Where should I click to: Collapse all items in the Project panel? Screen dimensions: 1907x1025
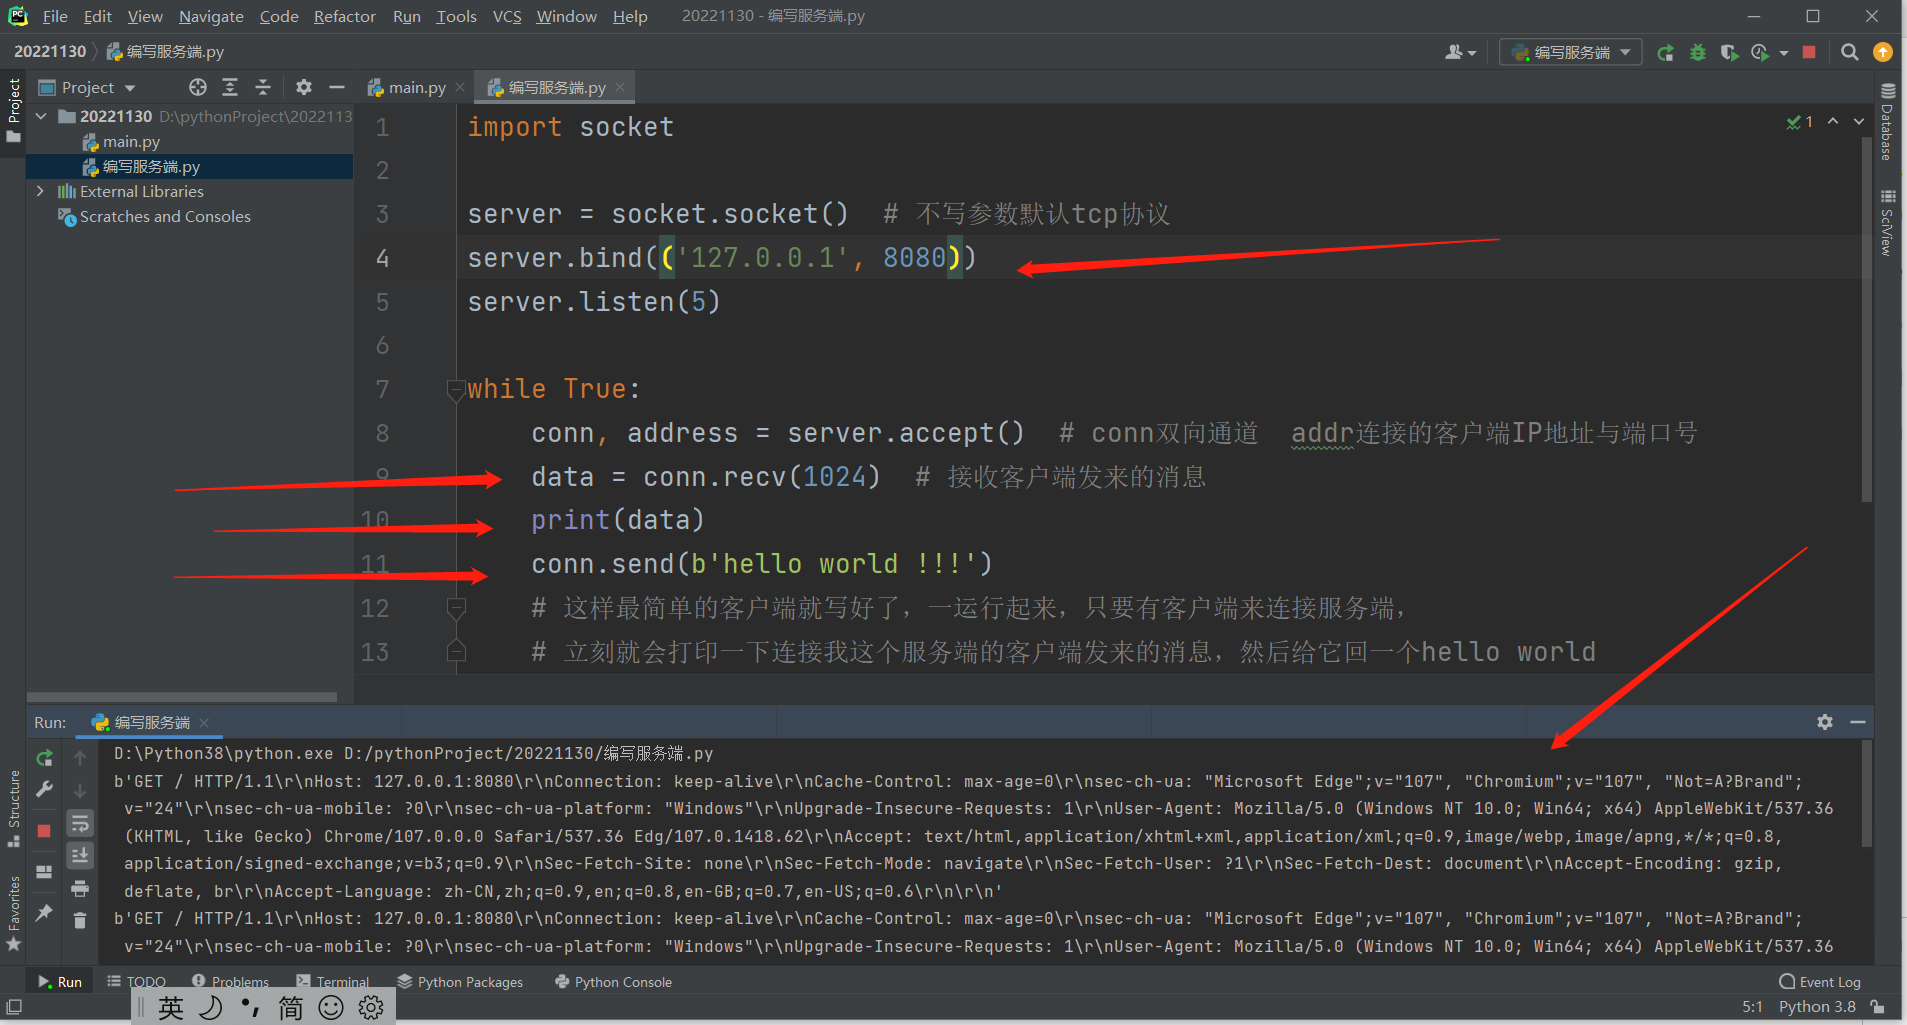[263, 87]
